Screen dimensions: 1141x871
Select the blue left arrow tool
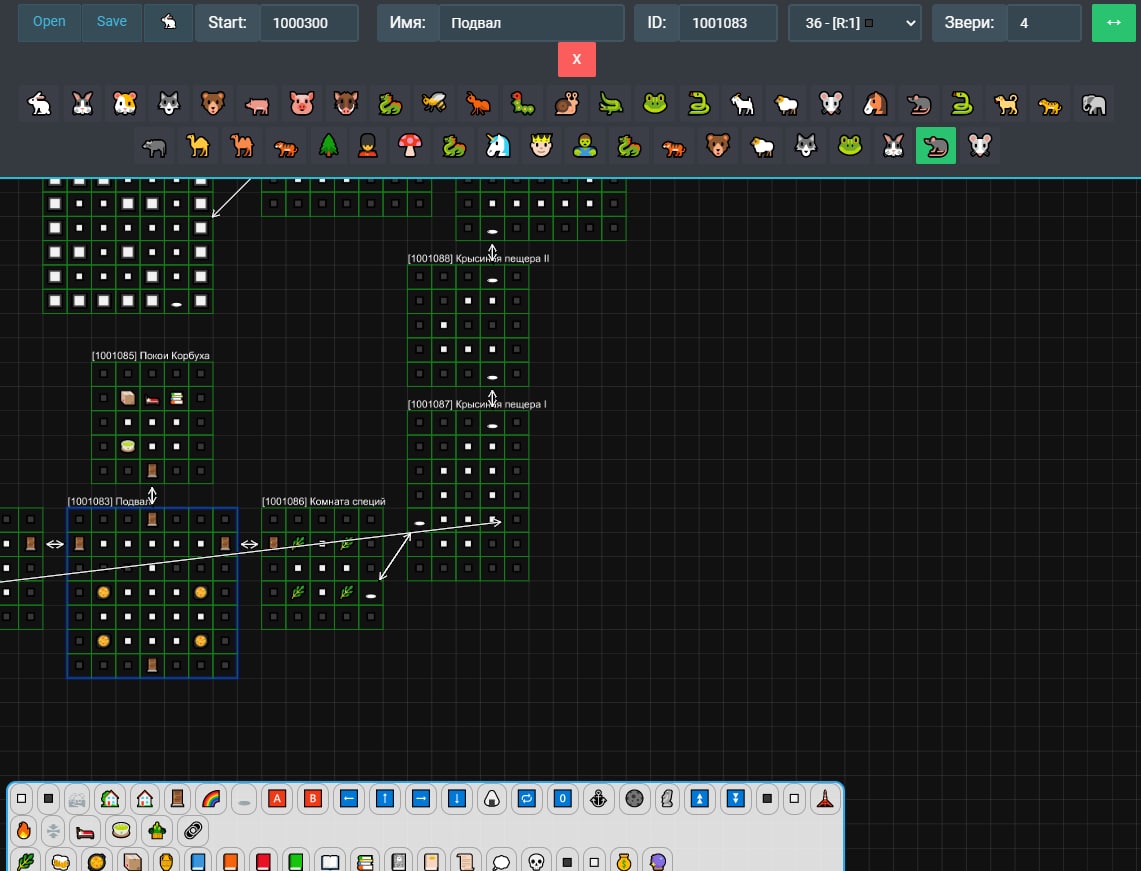pyautogui.click(x=349, y=799)
